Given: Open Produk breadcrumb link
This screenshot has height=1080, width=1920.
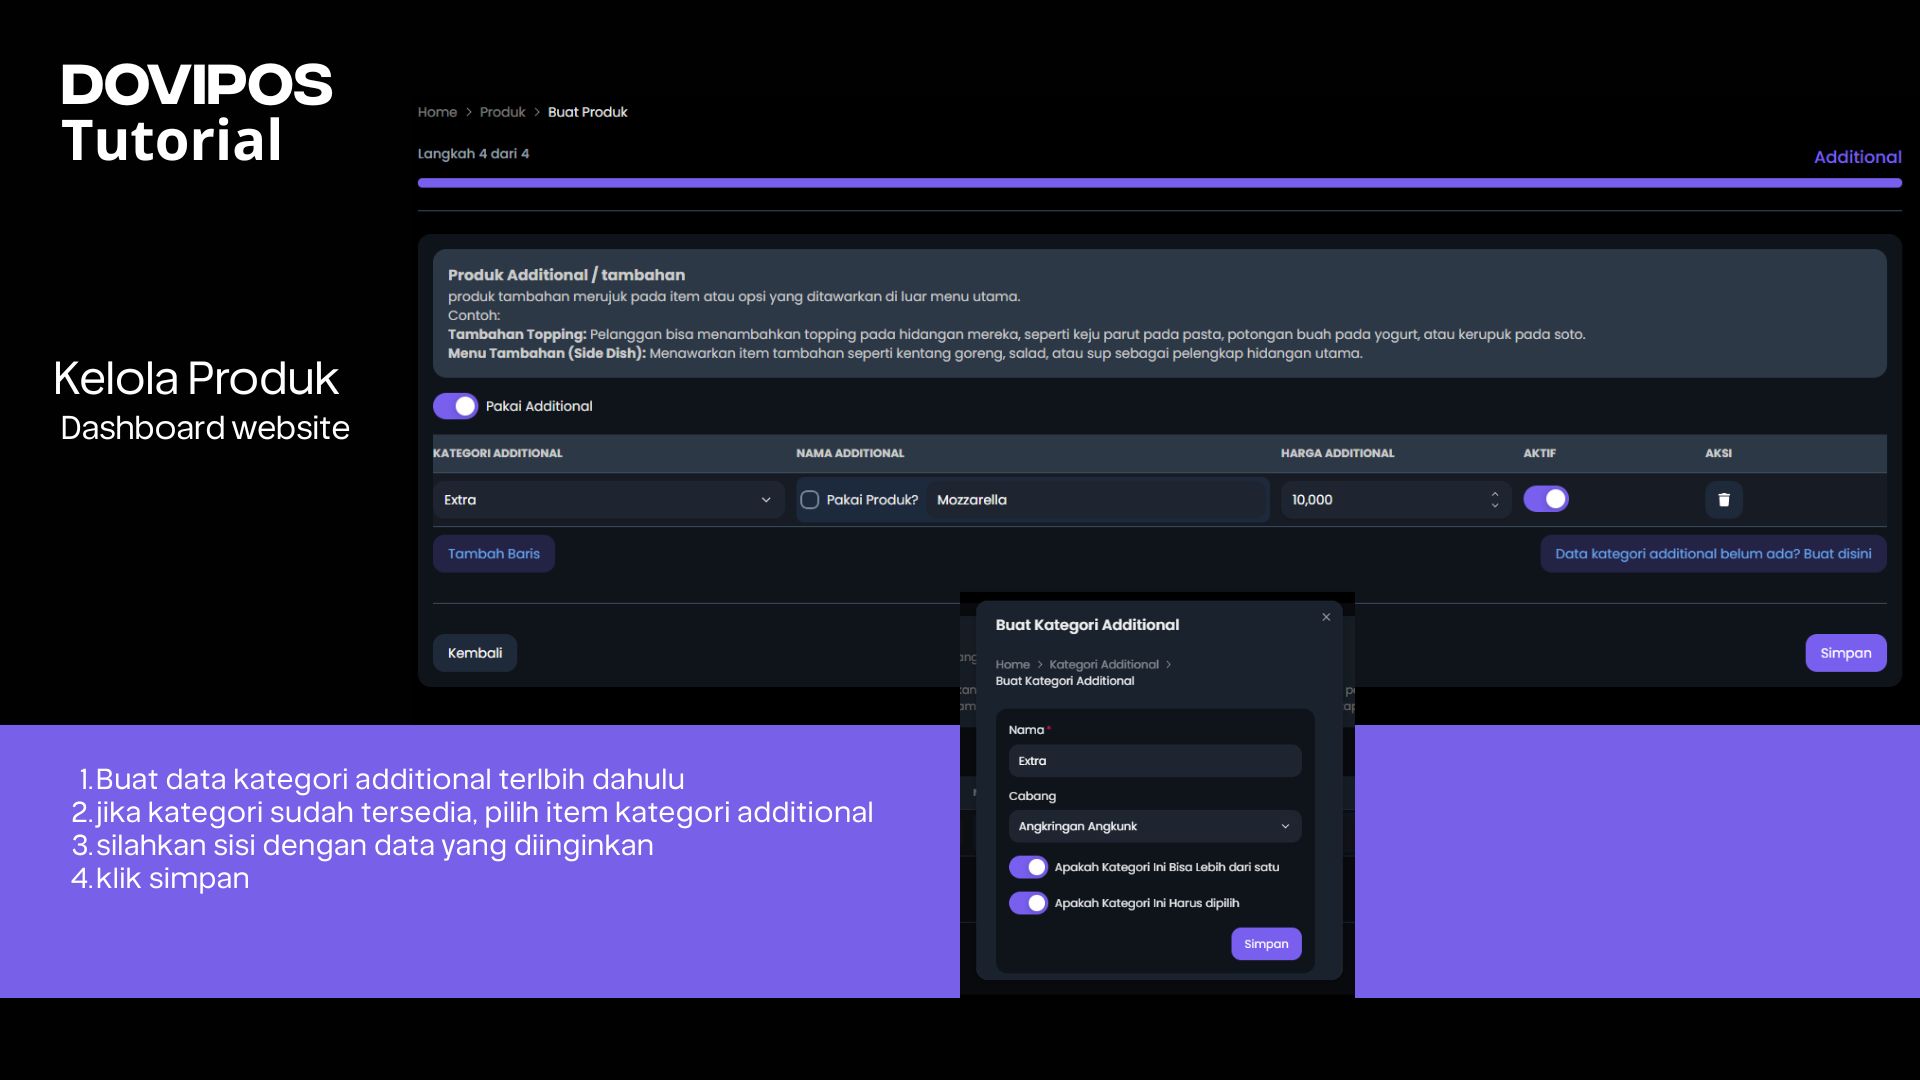Looking at the screenshot, I should [502, 112].
